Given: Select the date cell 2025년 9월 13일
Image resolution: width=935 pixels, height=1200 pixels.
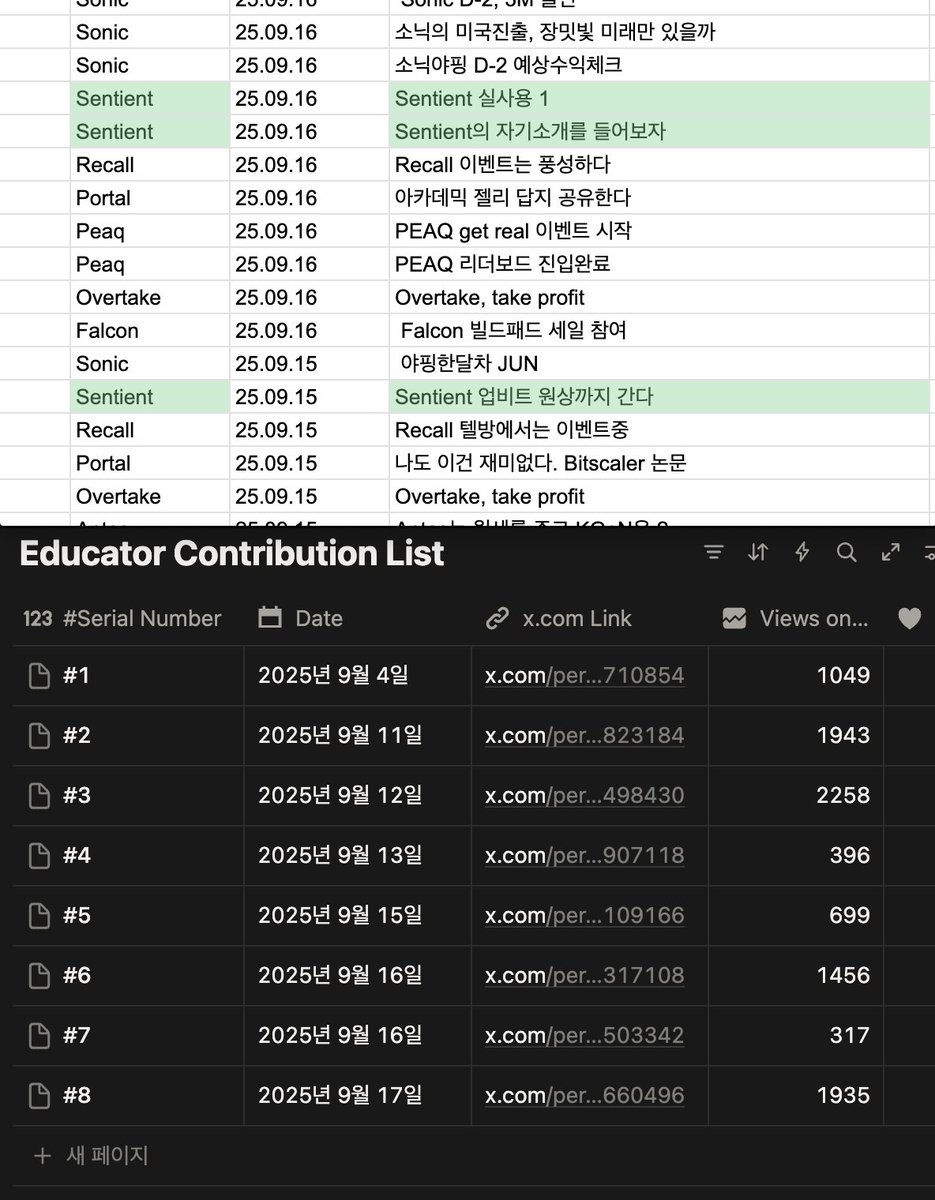Looking at the screenshot, I should [358, 856].
